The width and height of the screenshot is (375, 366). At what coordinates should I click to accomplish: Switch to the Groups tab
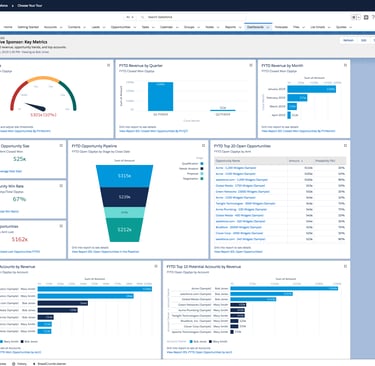click(189, 27)
